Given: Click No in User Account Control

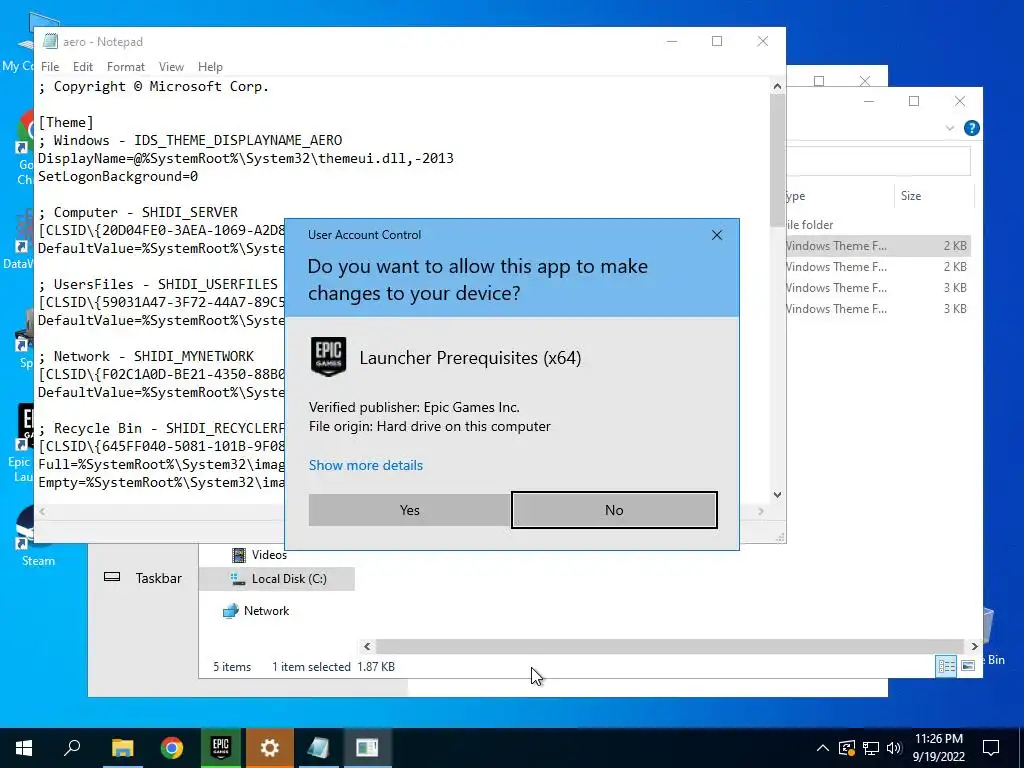Looking at the screenshot, I should point(614,510).
